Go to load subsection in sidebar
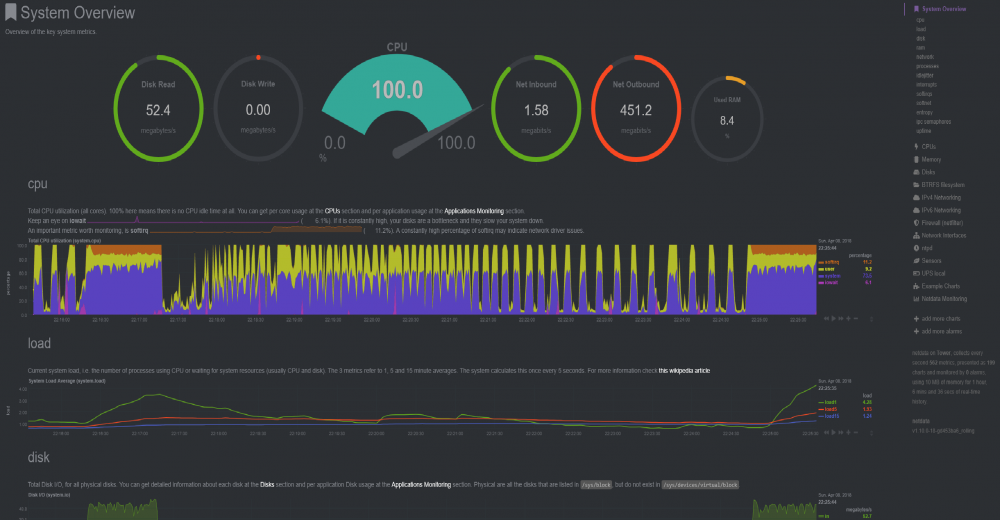The width and height of the screenshot is (1000, 520). click(921, 29)
